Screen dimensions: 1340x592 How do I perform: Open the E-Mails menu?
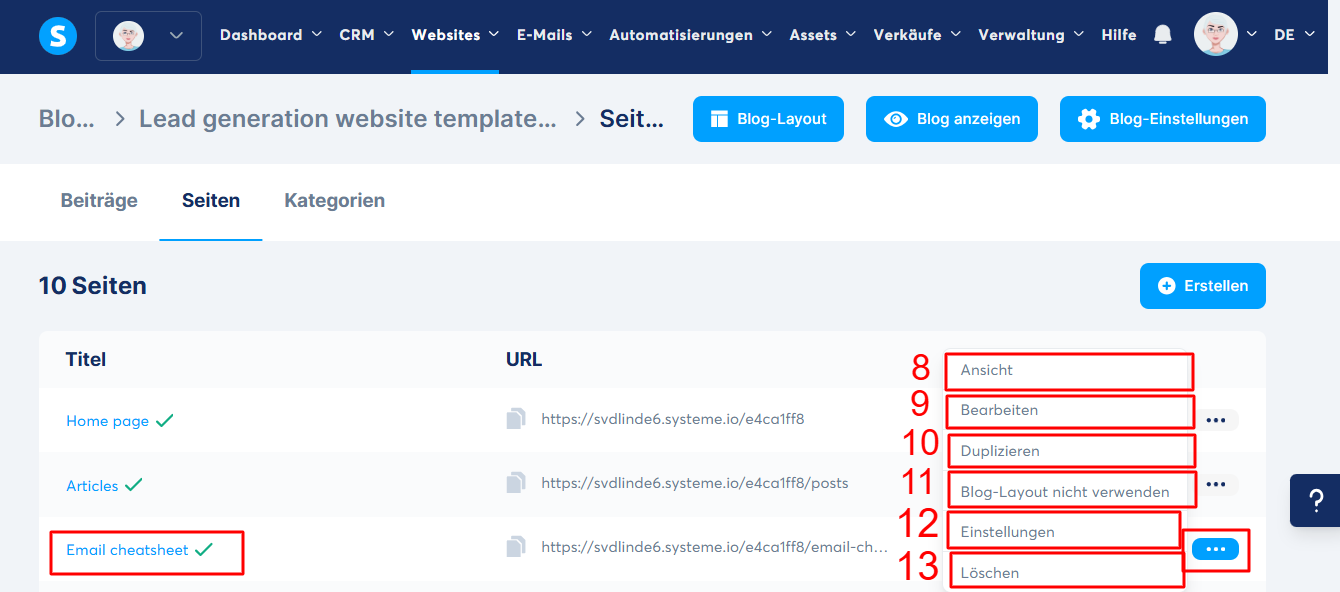554,35
